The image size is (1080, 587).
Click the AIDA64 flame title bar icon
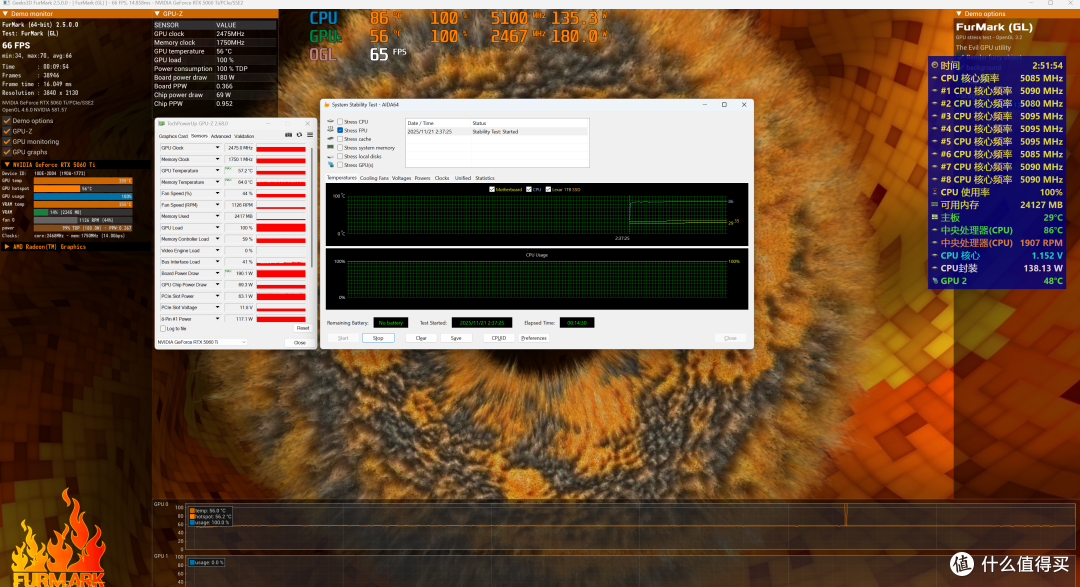click(327, 105)
